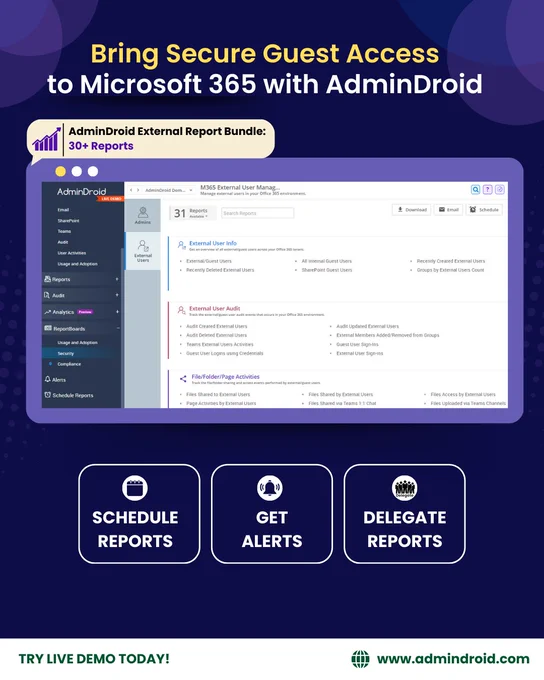Image resolution: width=544 pixels, height=680 pixels.
Task: Open the Audit Deleted External Users report
Action: (x=216, y=335)
